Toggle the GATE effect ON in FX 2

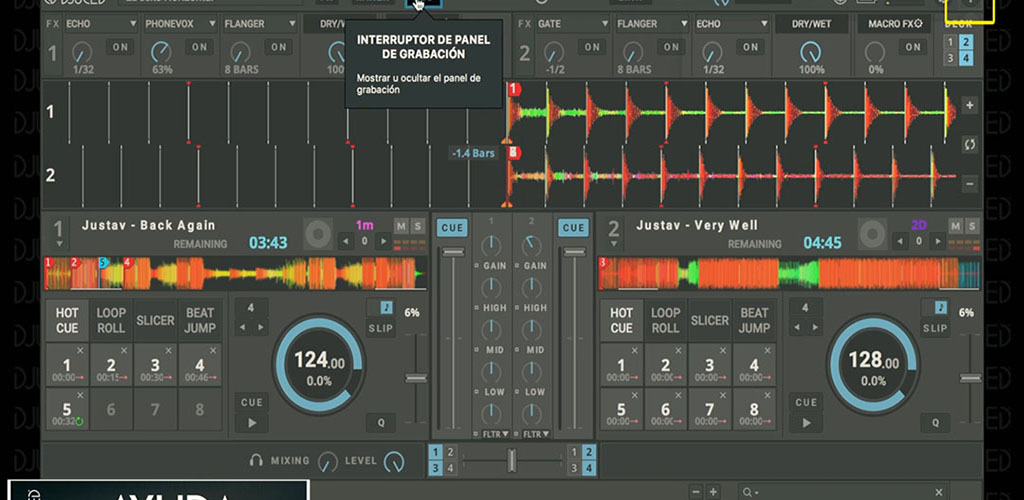point(593,47)
